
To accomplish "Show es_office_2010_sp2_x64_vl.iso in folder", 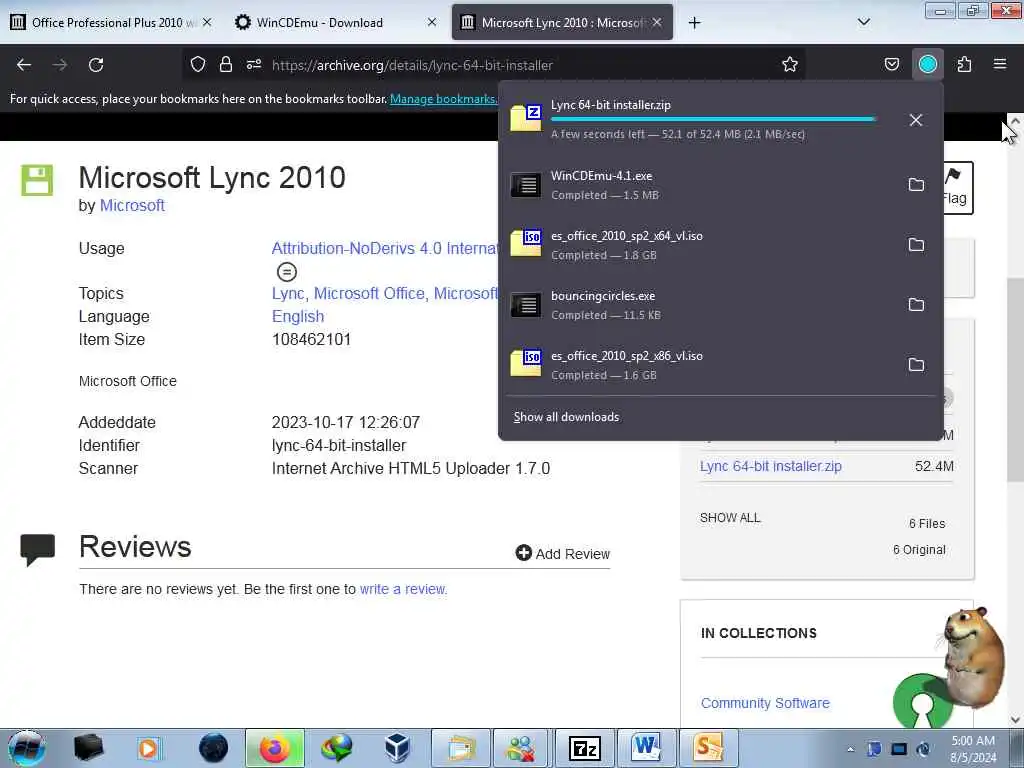I will 916,245.
